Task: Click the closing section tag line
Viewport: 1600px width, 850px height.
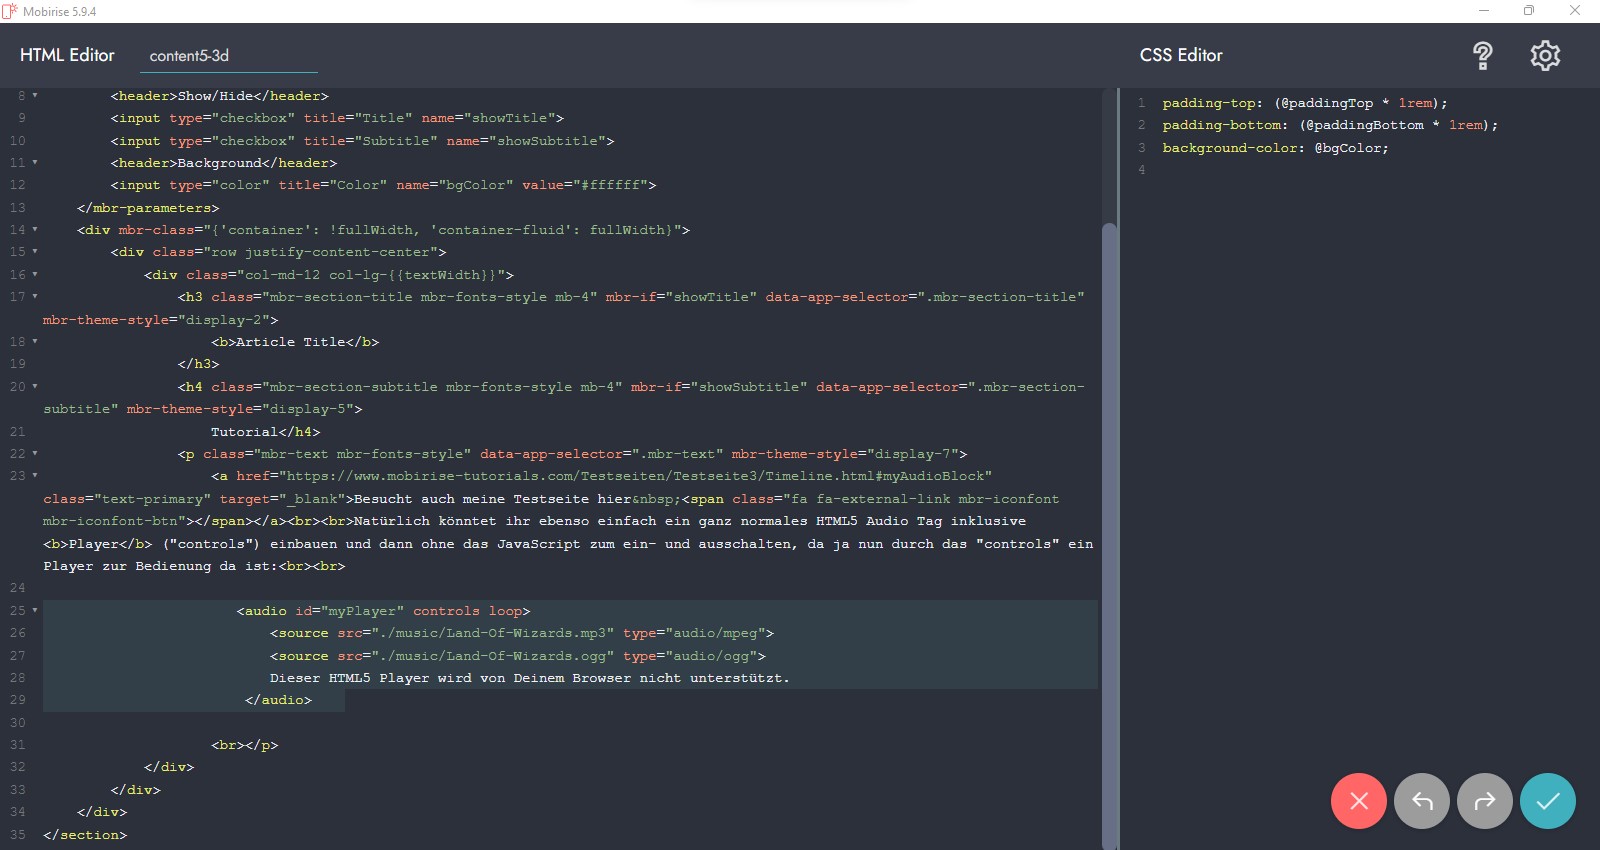Action: pos(85,835)
